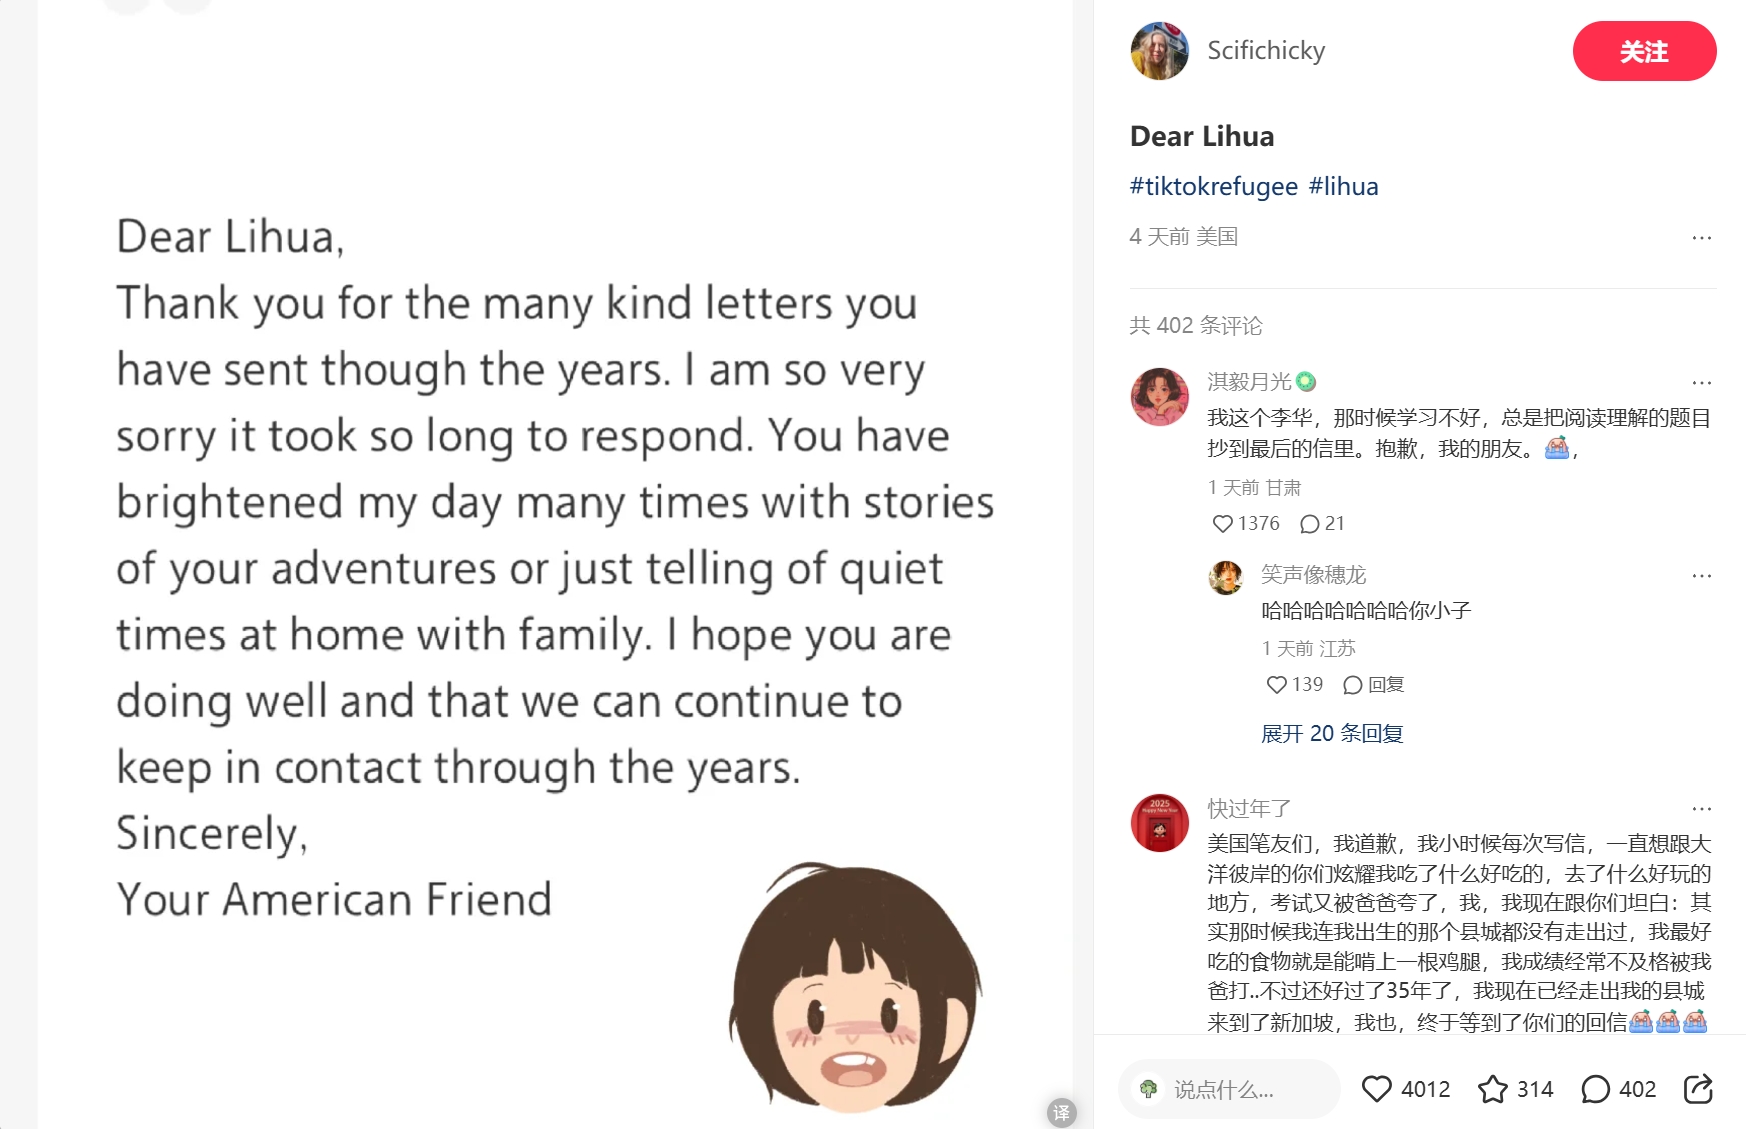Screen dimensions: 1746x1129
Task: Favorite the post with the star icon
Action: (1493, 1089)
